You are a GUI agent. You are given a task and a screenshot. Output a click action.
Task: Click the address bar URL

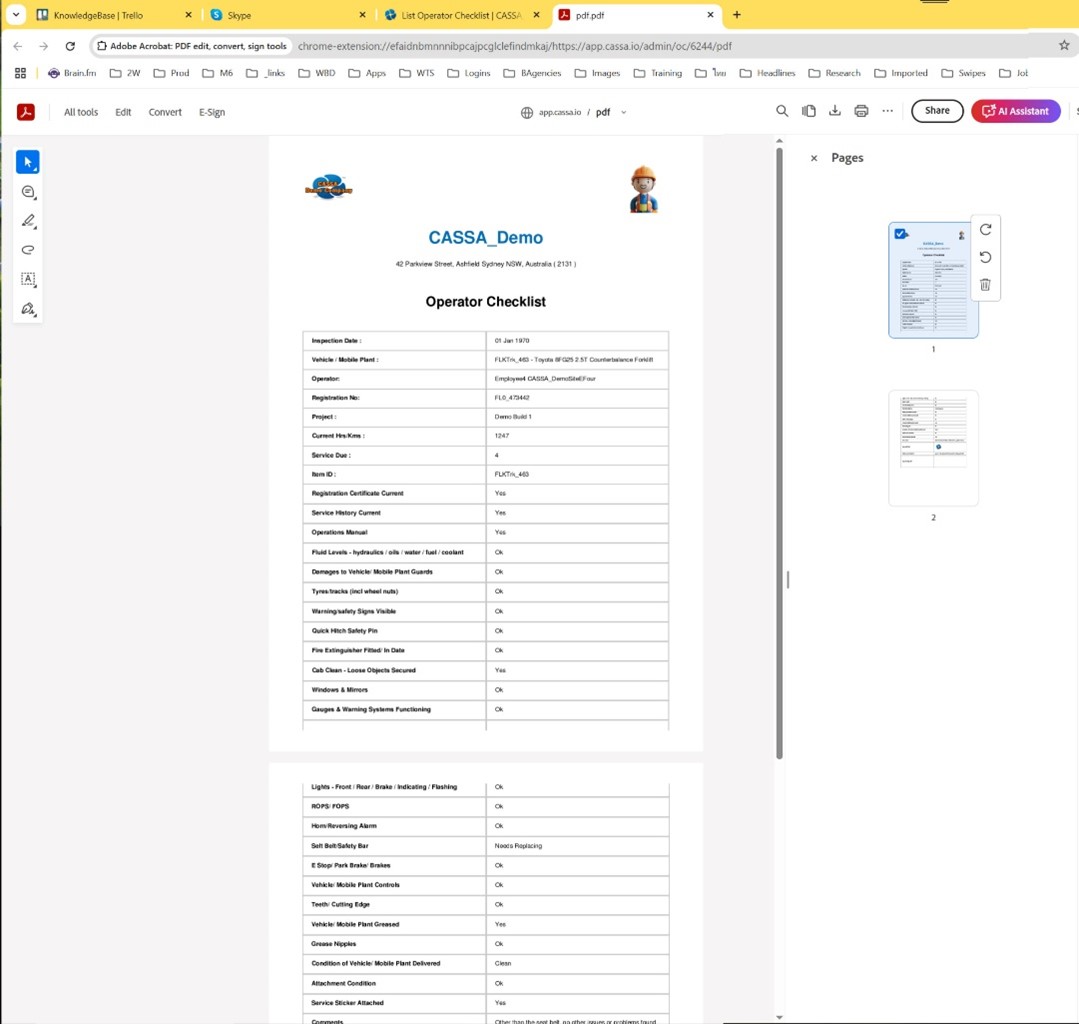point(515,46)
